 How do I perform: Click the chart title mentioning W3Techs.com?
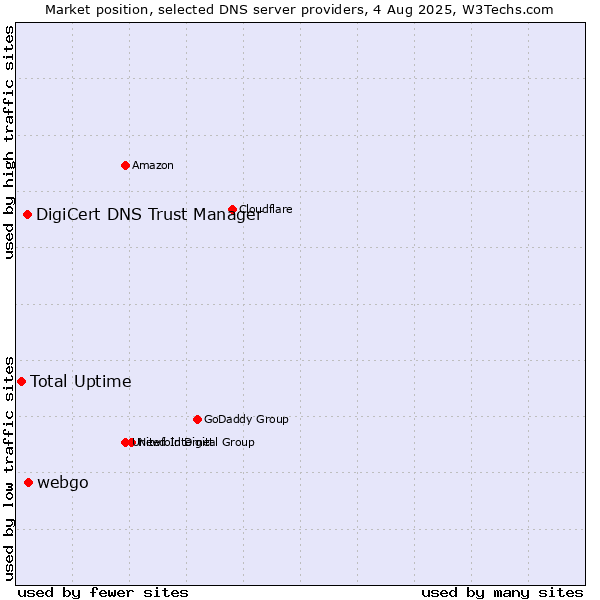point(299,10)
